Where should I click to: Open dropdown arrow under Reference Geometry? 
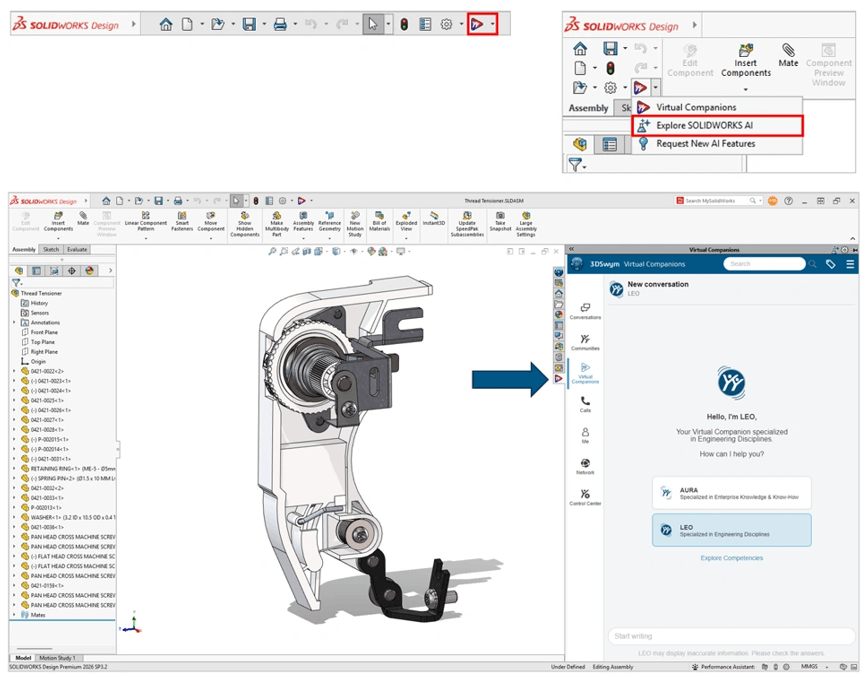tap(330, 238)
